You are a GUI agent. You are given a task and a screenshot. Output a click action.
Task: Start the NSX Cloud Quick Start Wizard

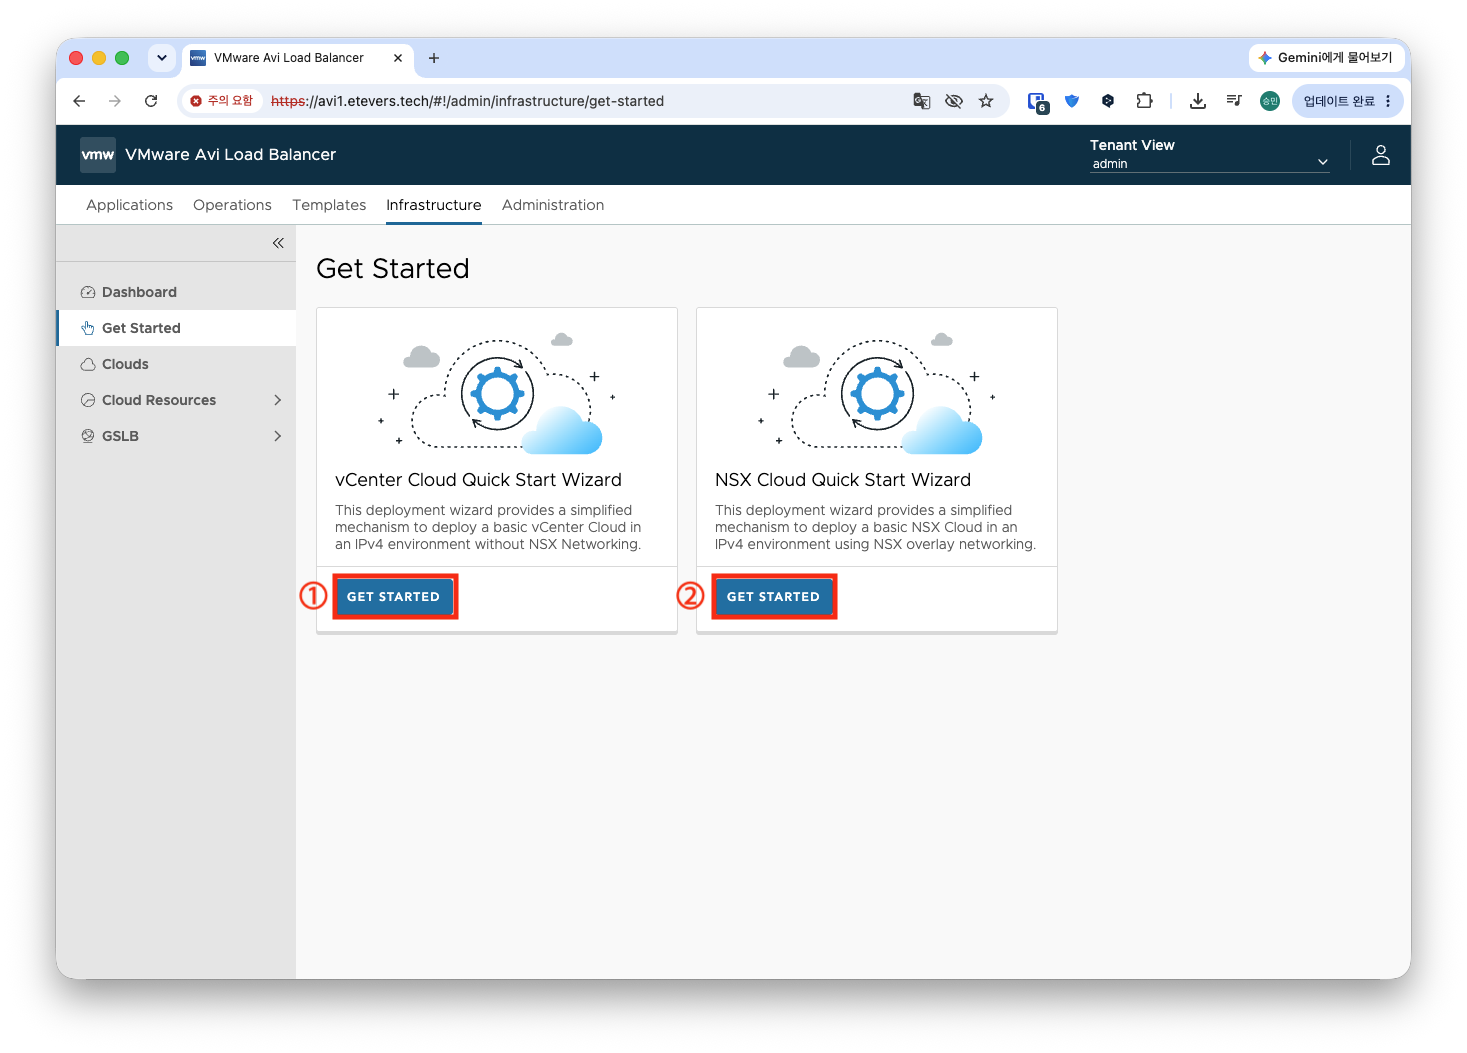click(x=773, y=596)
